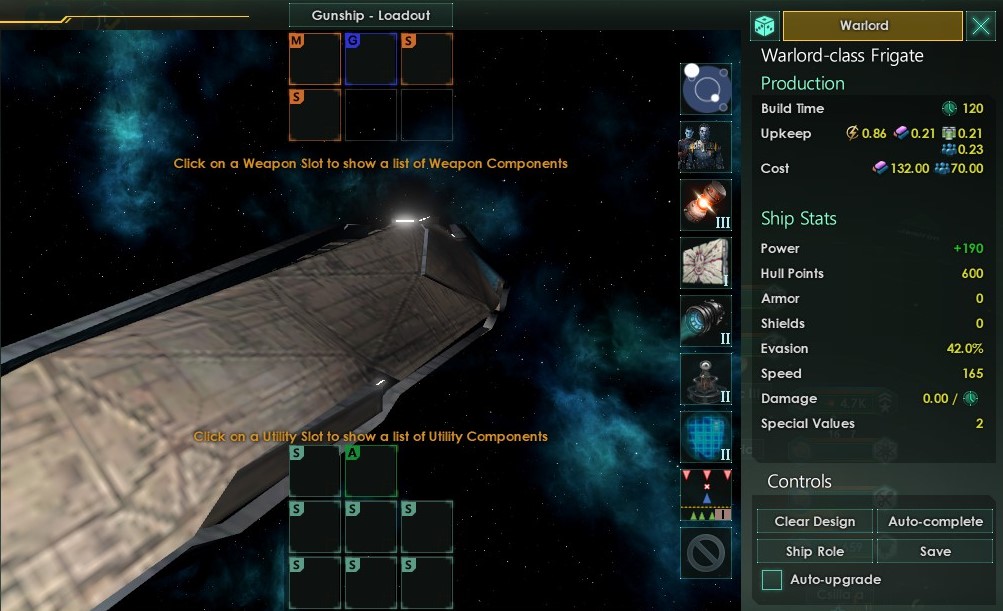Image resolution: width=1003 pixels, height=611 pixels.
Task: Click the Clear Design button
Action: pyautogui.click(x=814, y=521)
